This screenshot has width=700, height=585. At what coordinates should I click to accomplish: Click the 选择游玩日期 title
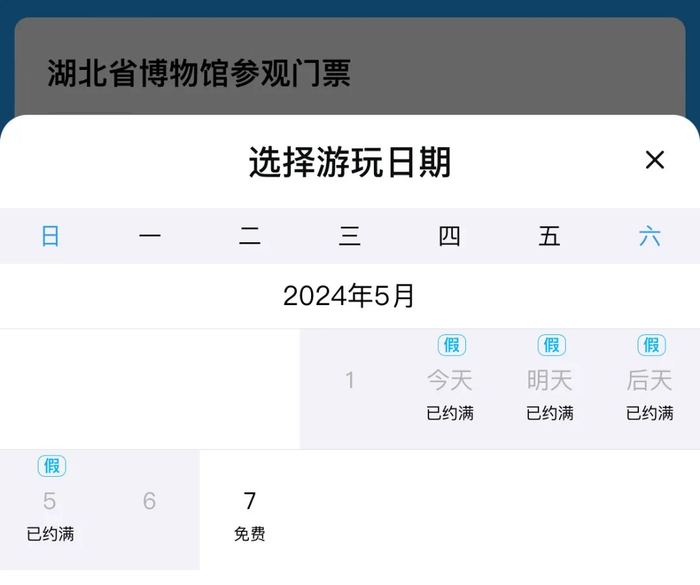point(350,162)
